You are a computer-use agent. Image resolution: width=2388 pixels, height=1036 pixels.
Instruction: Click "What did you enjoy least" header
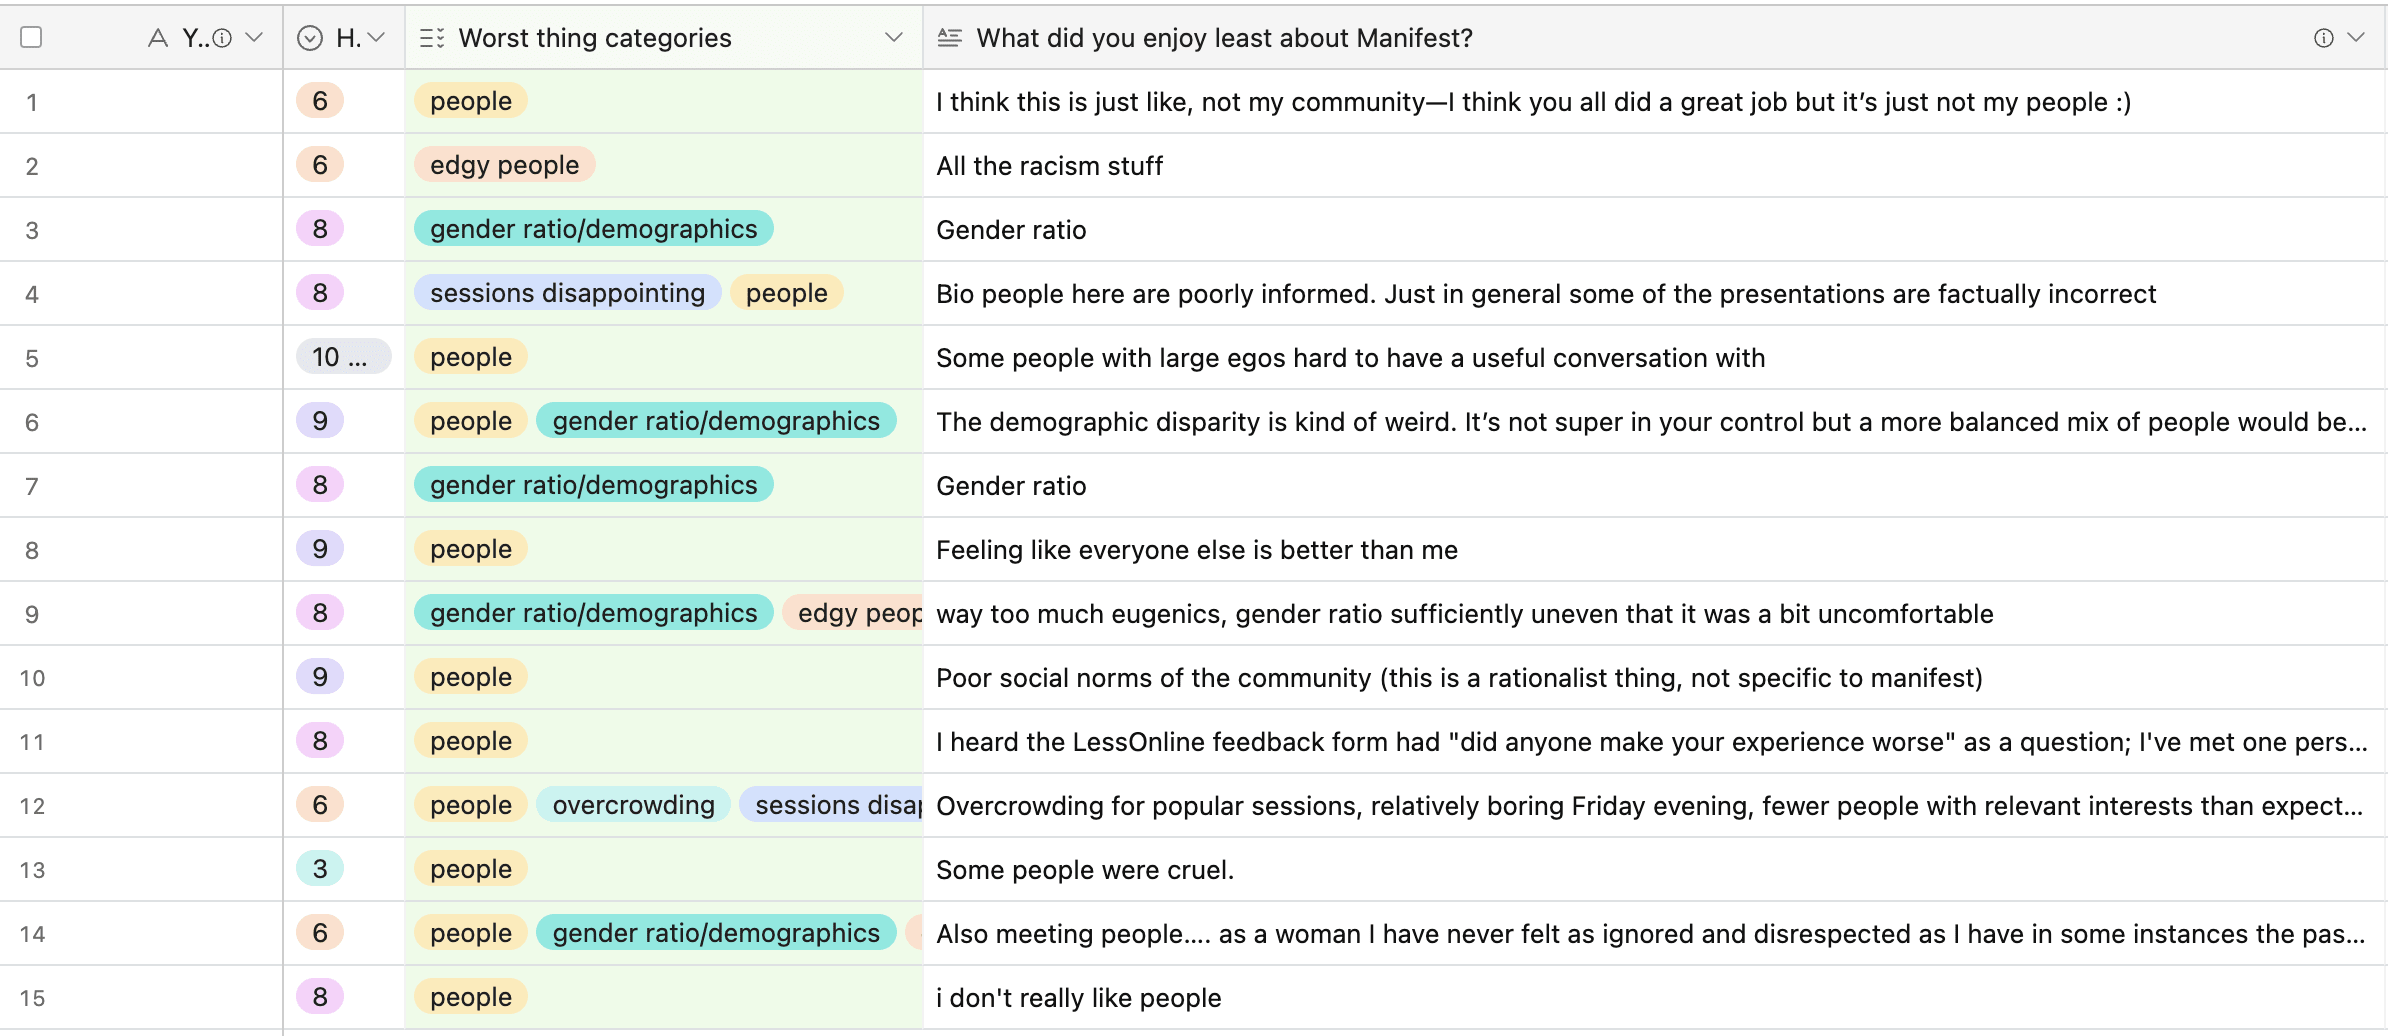[1224, 38]
